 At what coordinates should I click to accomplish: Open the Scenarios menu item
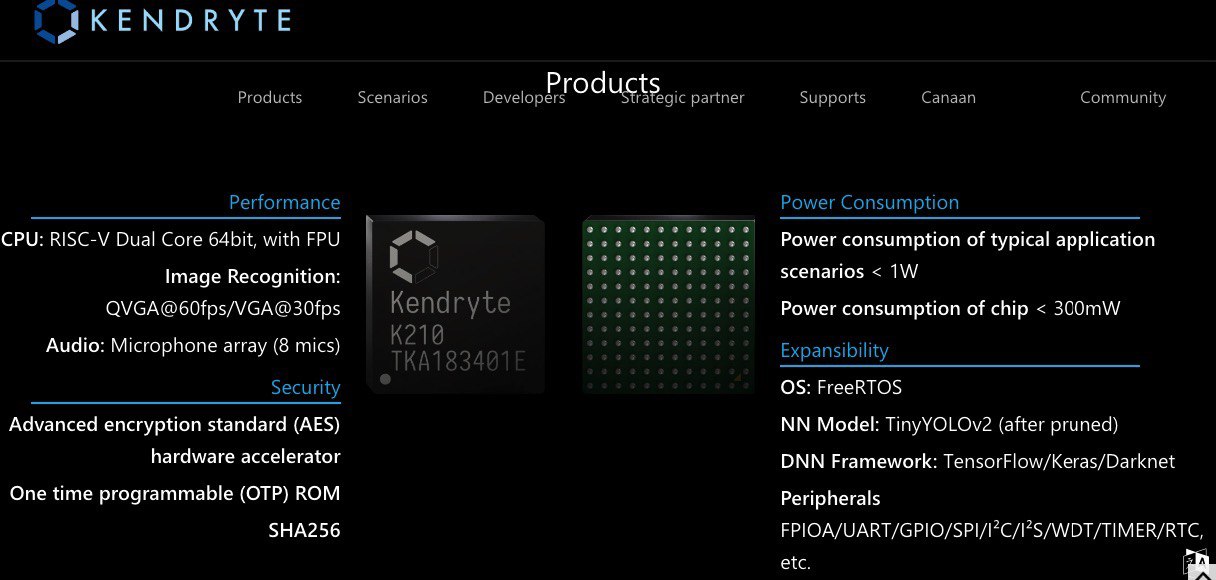(392, 97)
